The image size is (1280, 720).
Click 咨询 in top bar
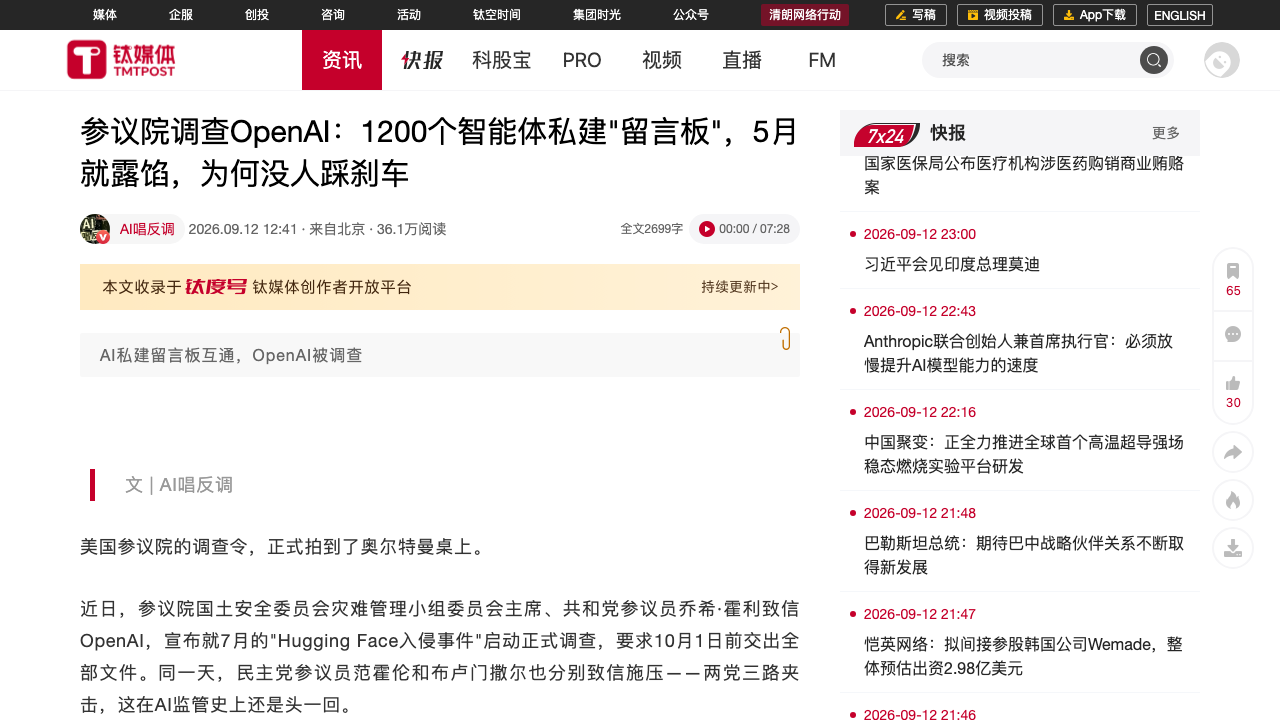click(x=333, y=15)
